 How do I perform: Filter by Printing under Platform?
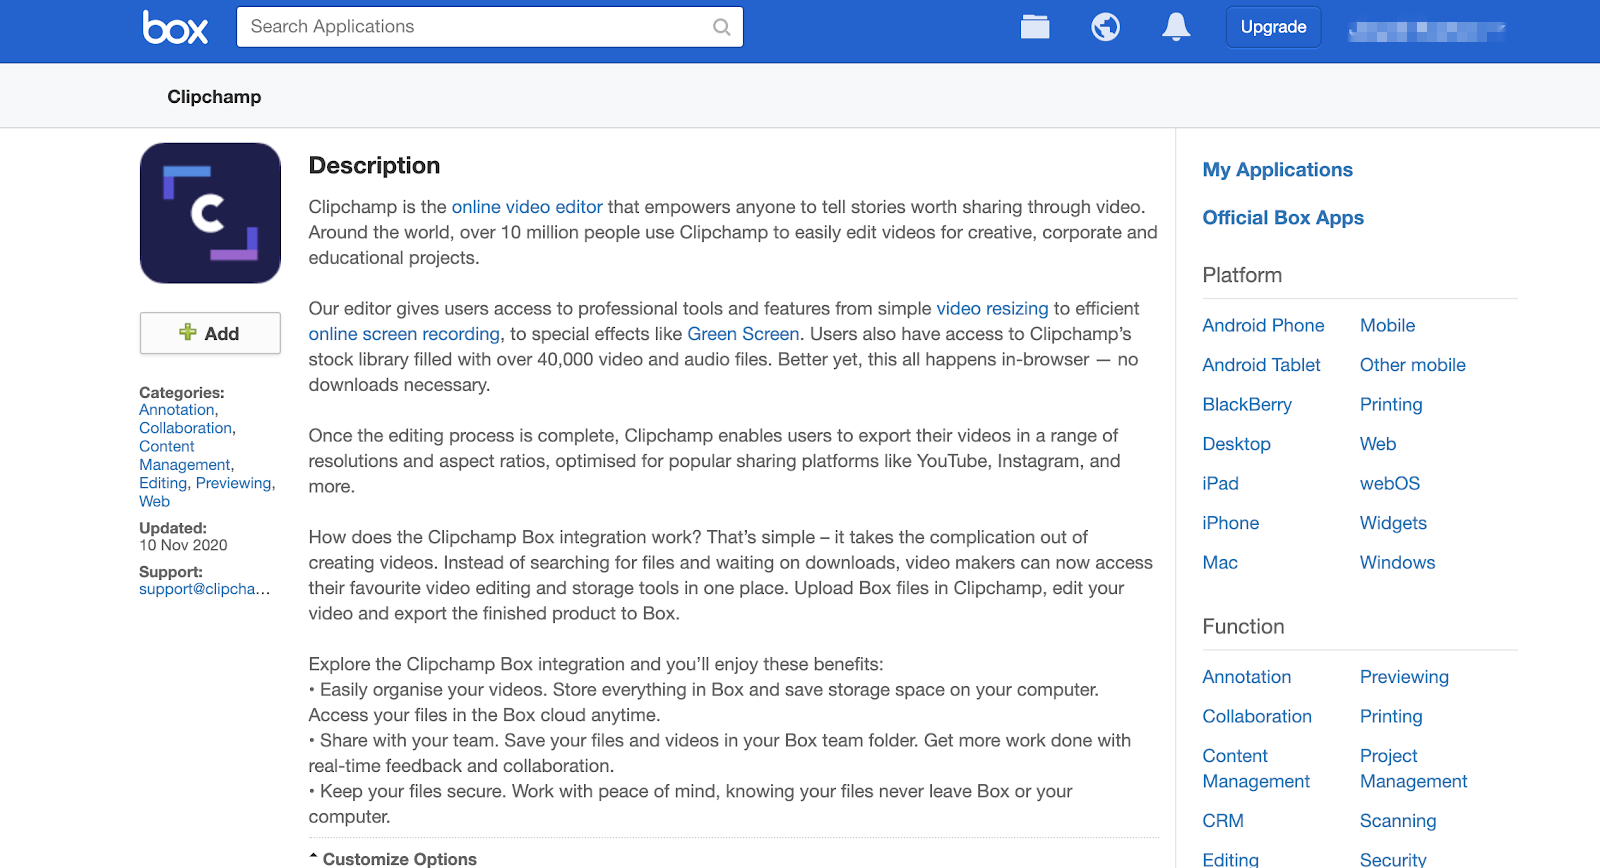(1391, 404)
